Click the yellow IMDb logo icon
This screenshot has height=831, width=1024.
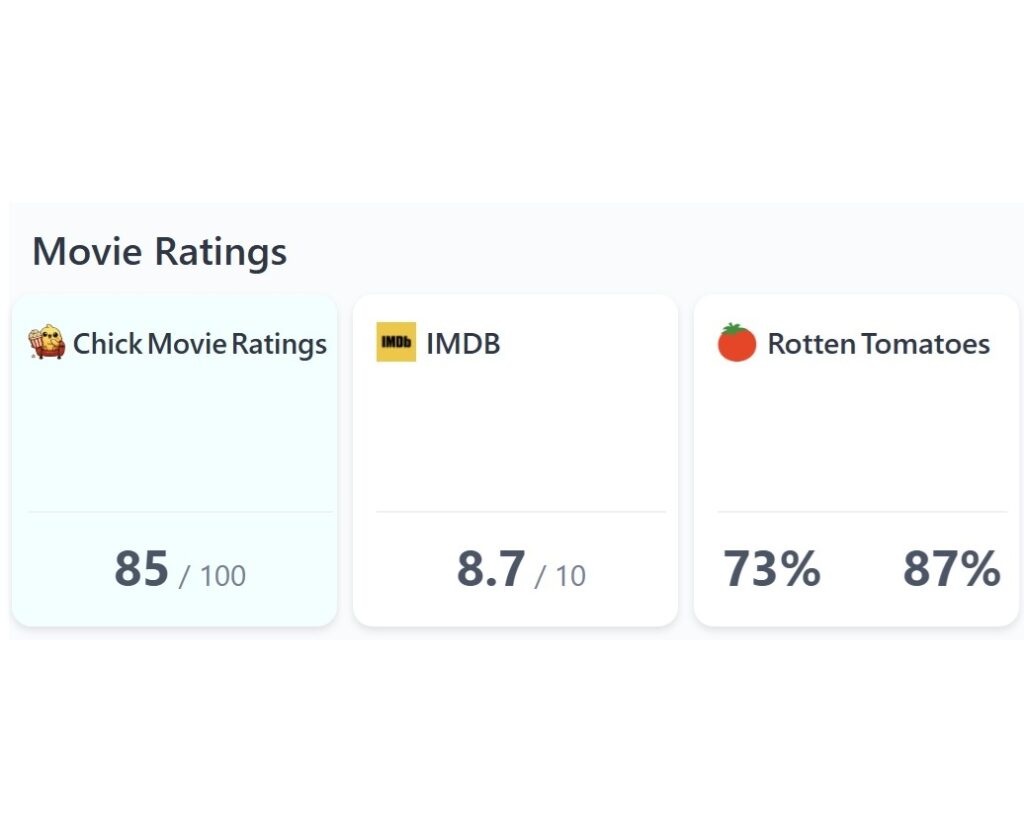[x=396, y=342]
